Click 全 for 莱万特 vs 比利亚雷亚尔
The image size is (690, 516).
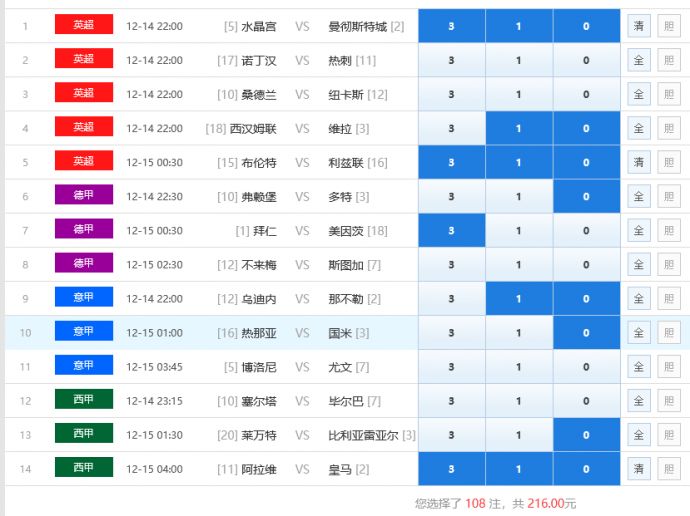click(638, 435)
